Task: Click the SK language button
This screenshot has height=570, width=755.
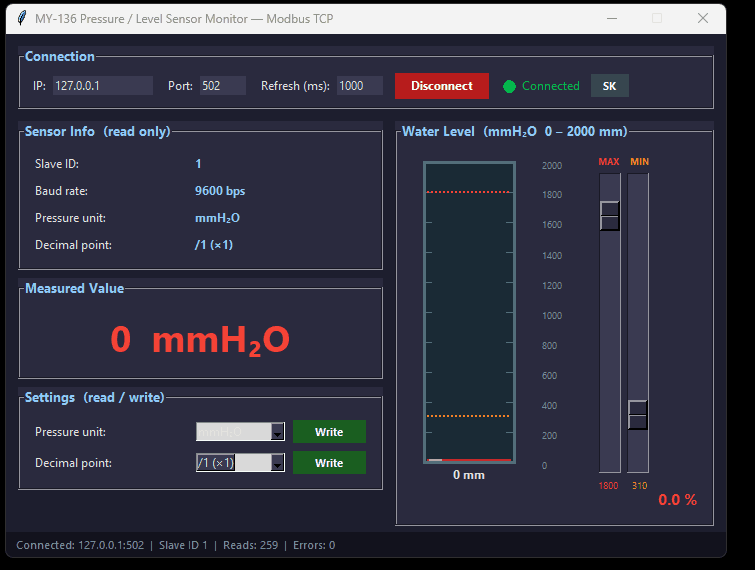Action: [x=610, y=86]
